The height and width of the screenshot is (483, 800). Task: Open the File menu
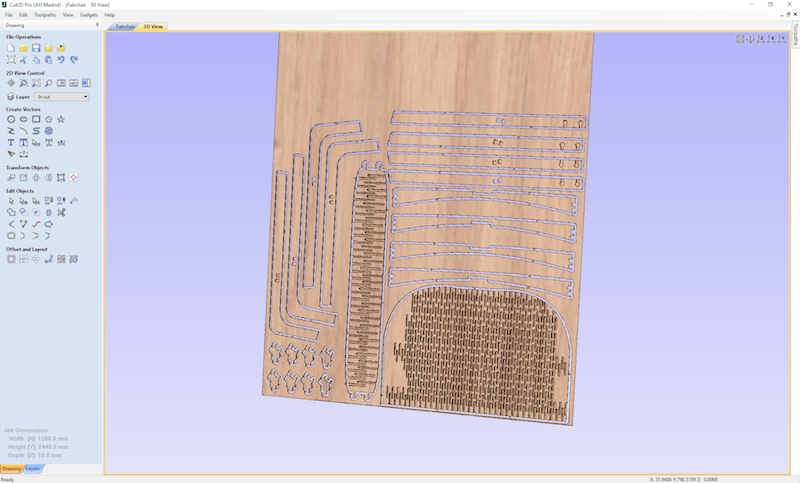(9, 15)
